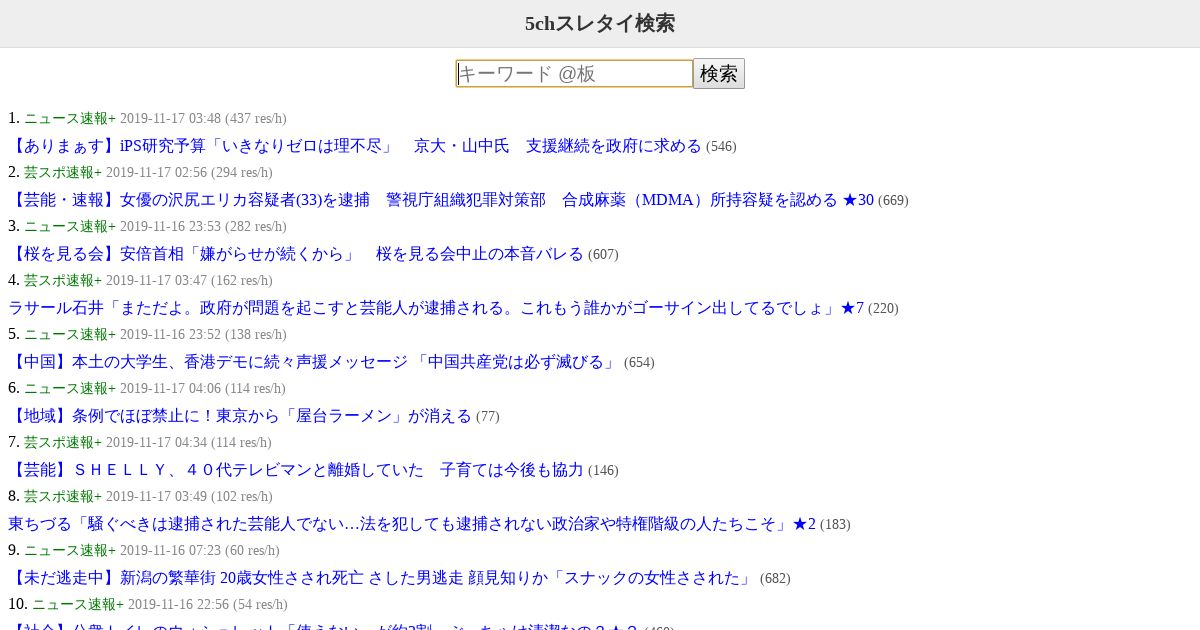Select ニュース速報+ board link in item 10
This screenshot has height=630, width=1200.
(78, 604)
